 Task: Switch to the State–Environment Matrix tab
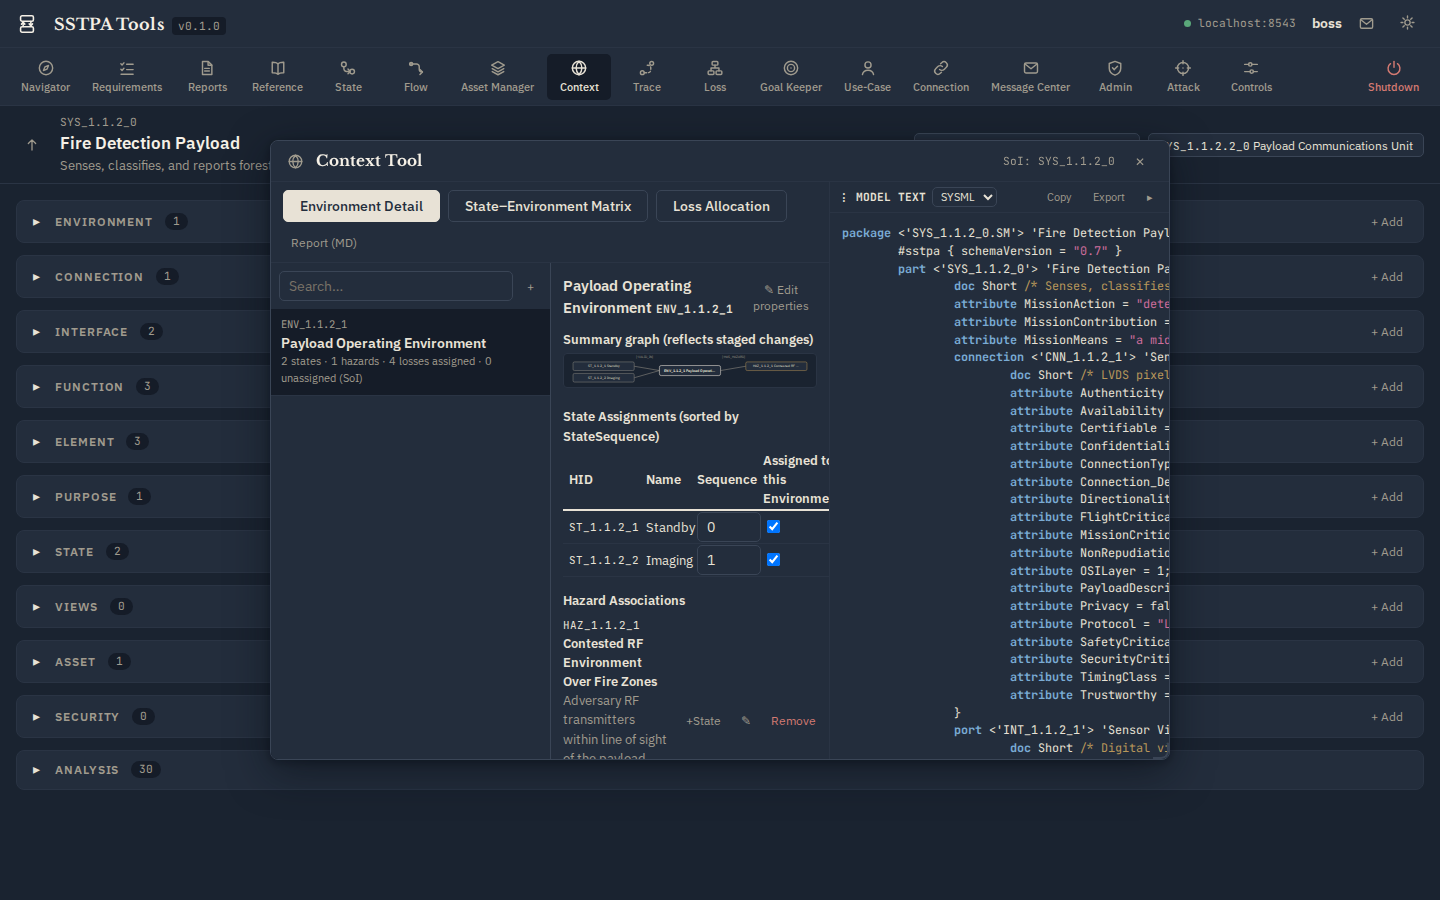pyautogui.click(x=548, y=206)
